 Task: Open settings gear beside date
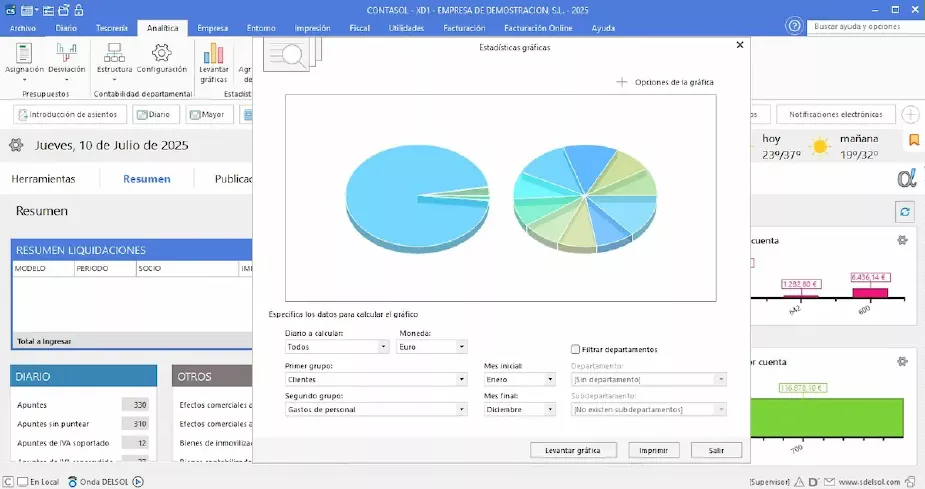16,145
